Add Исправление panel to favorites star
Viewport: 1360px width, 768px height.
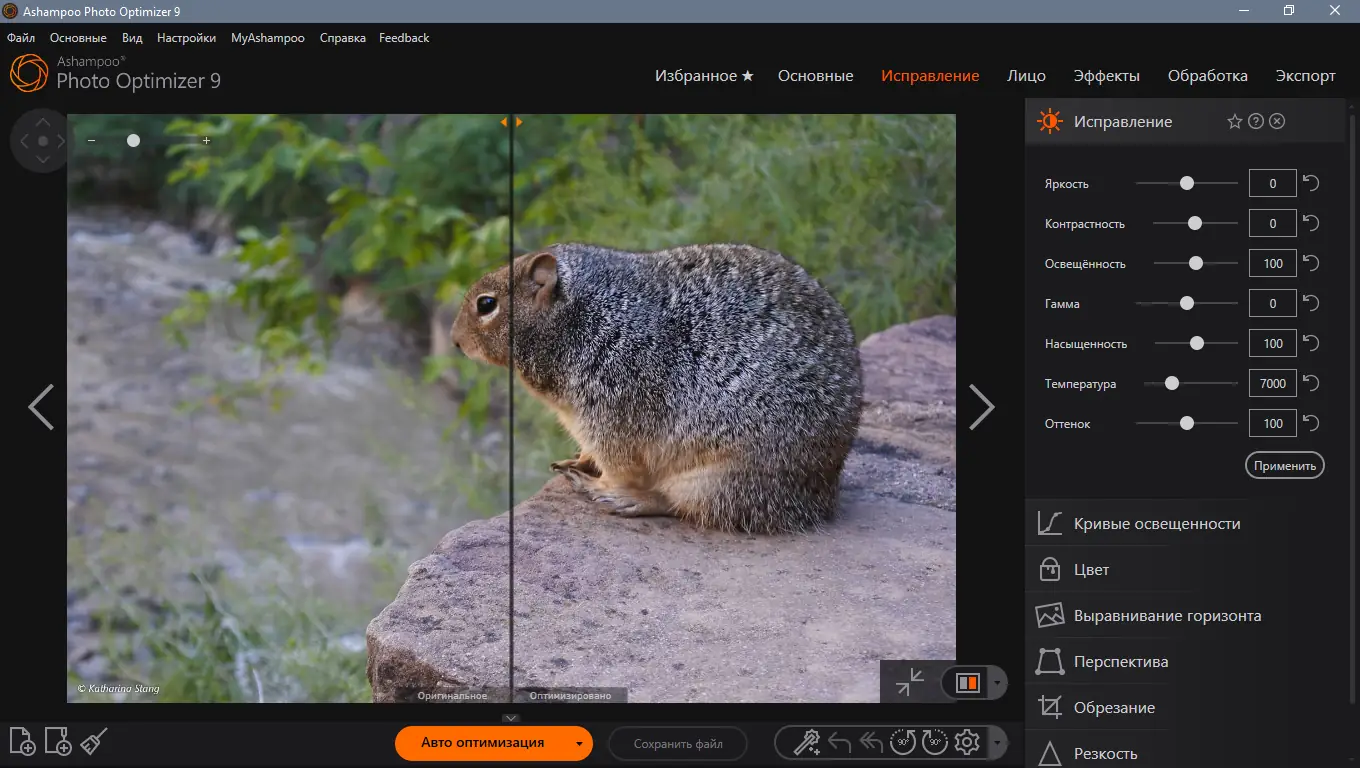1235,121
